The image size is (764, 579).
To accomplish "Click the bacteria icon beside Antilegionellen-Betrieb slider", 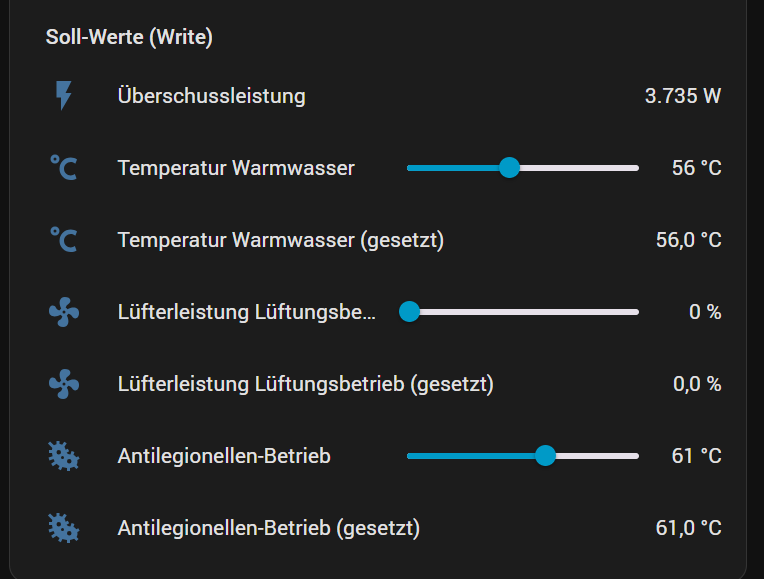I will coord(64,456).
